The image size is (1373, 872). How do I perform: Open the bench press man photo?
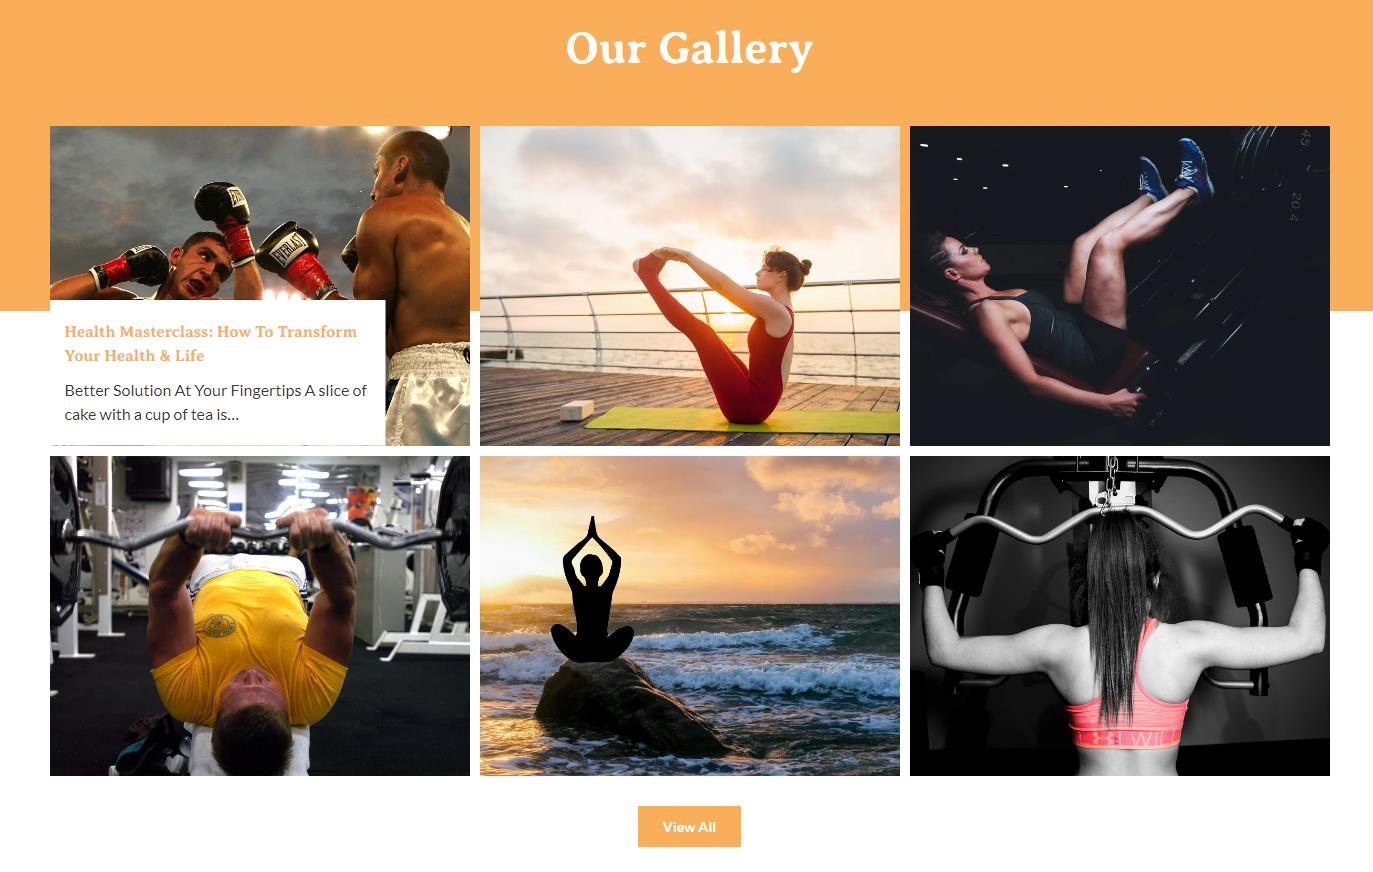(x=260, y=616)
